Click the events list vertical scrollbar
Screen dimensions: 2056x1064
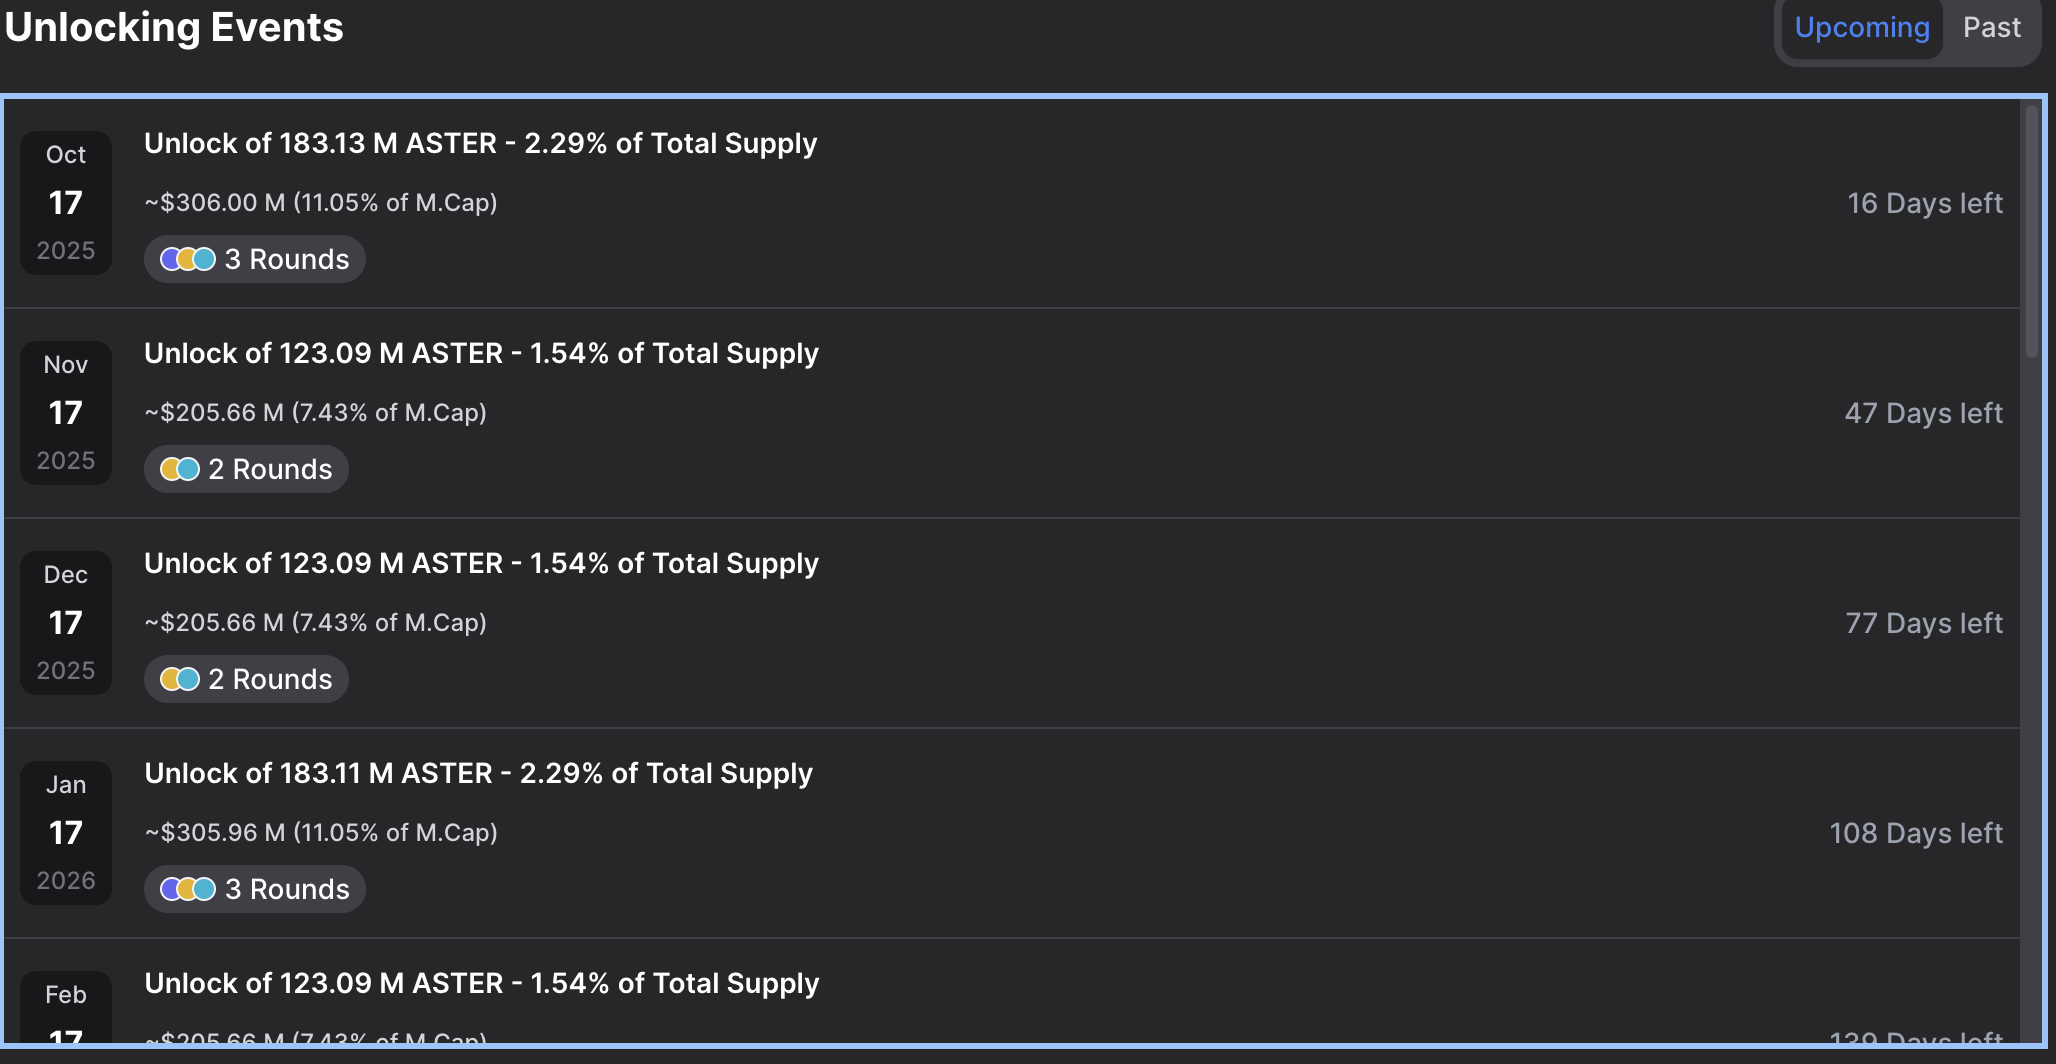pyautogui.click(x=2031, y=230)
